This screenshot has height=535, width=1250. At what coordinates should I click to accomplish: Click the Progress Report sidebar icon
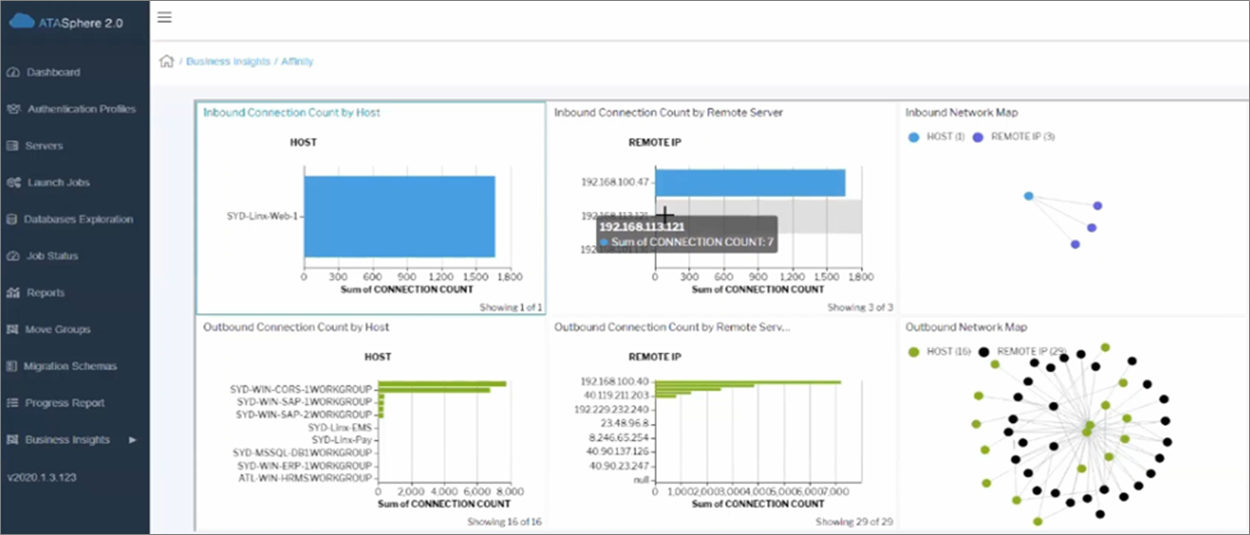pos(13,403)
